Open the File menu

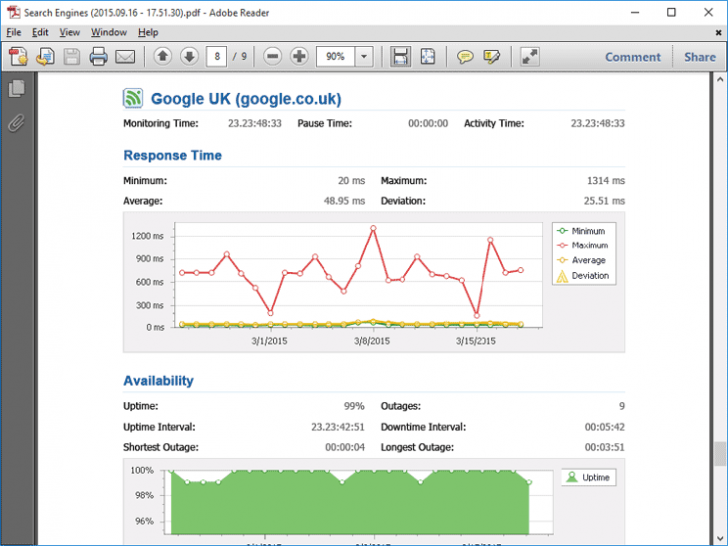pos(14,32)
